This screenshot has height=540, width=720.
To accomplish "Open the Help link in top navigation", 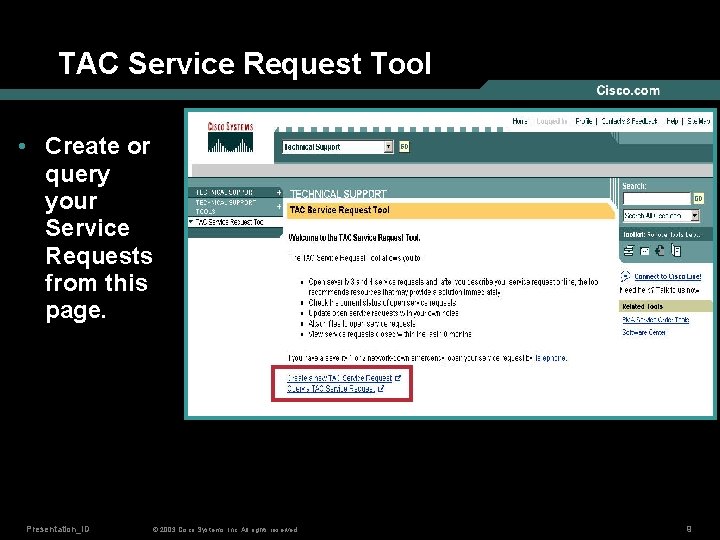I will tap(672, 121).
